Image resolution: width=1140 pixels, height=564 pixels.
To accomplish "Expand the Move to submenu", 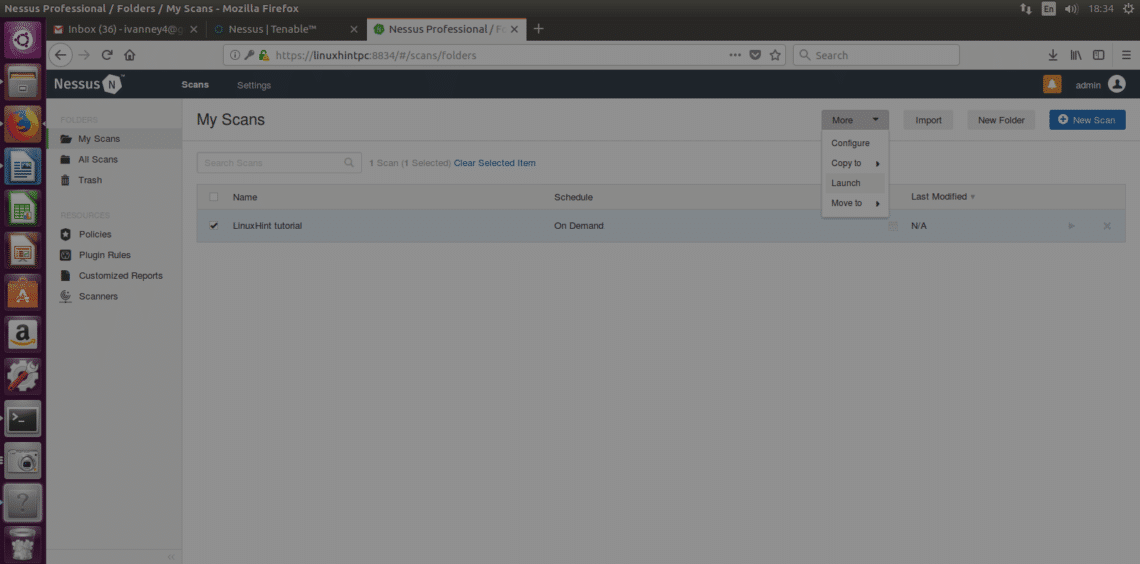I will (x=855, y=204).
